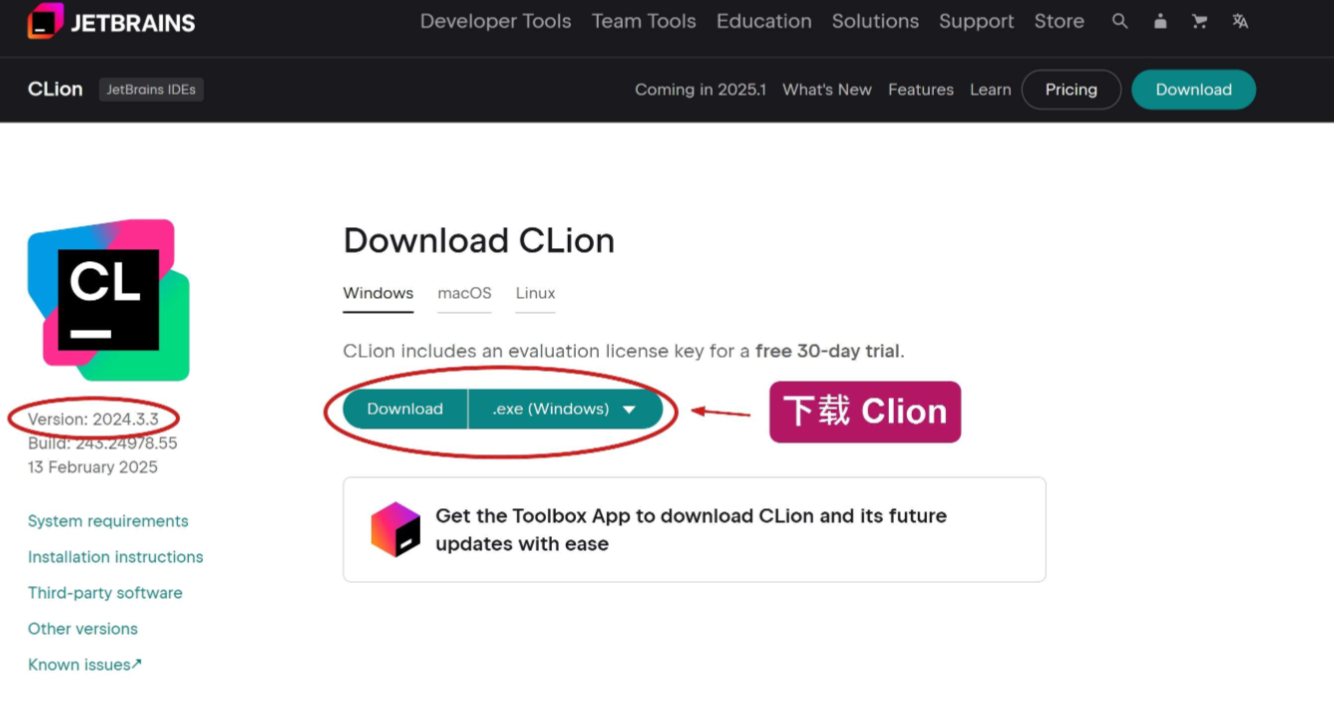1334x720 pixels.
Task: Open the search magnifier icon
Action: coord(1120,21)
